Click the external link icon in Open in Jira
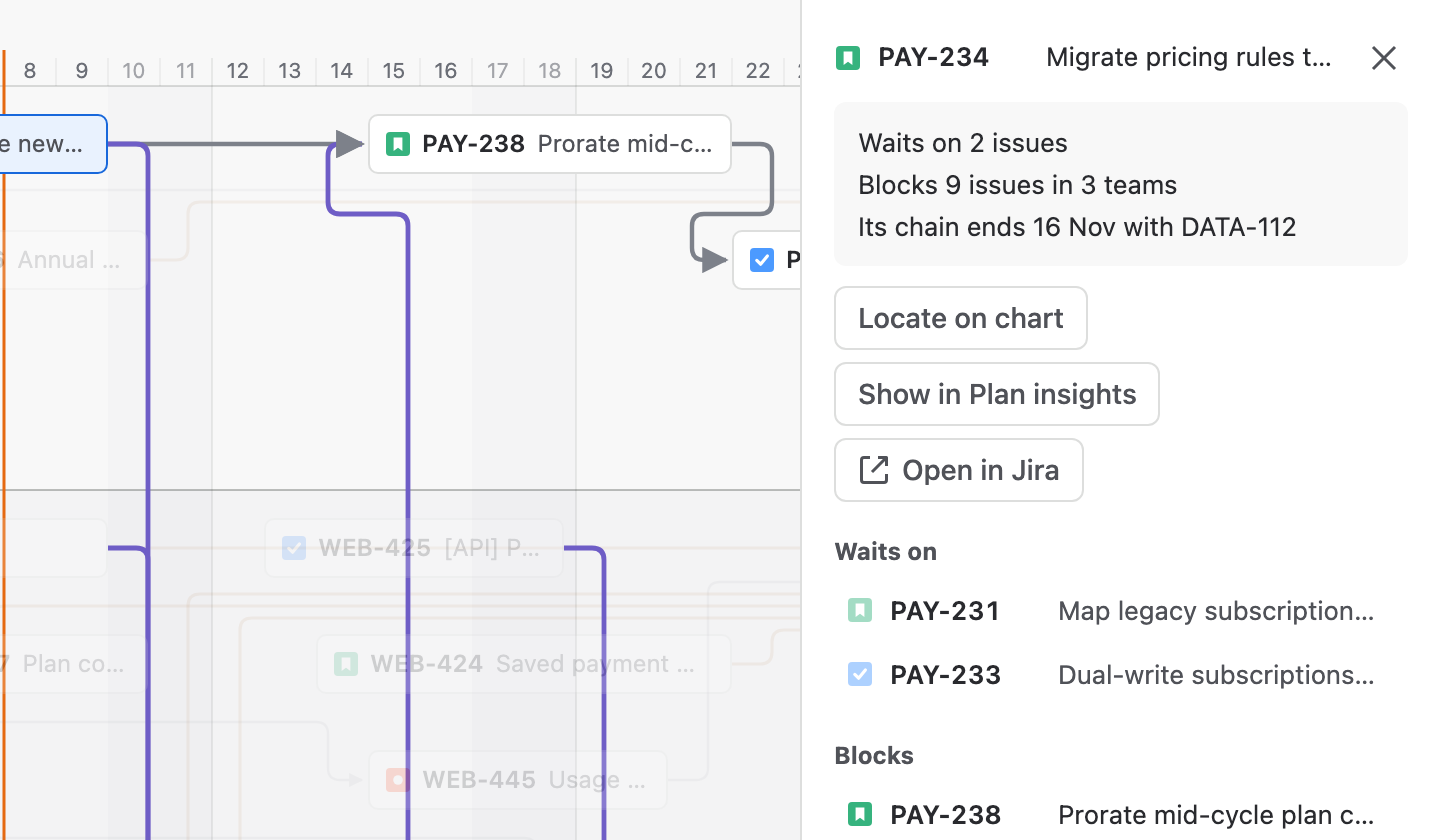This screenshot has height=840, width=1440. click(x=874, y=470)
